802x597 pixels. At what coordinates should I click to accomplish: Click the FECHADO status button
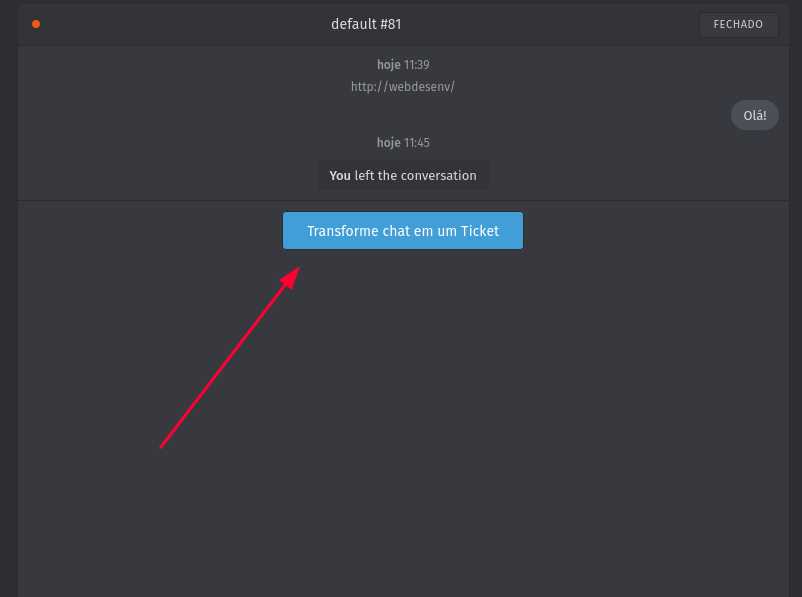coord(738,25)
